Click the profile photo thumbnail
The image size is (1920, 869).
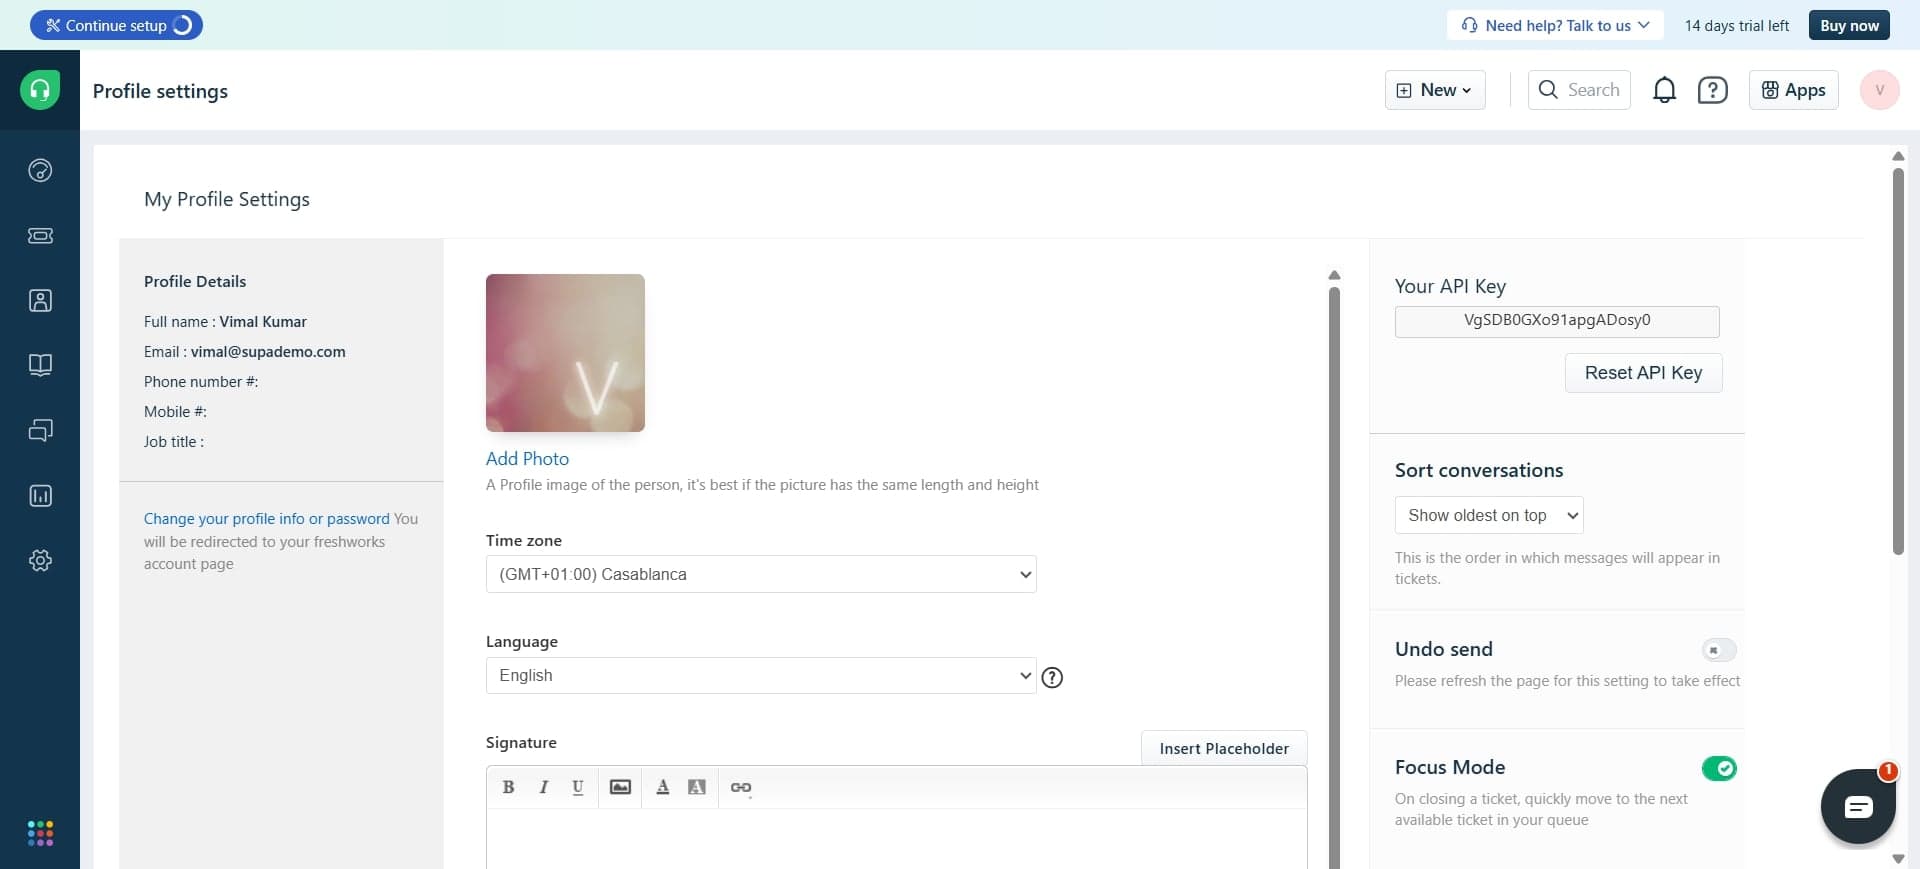click(x=565, y=353)
